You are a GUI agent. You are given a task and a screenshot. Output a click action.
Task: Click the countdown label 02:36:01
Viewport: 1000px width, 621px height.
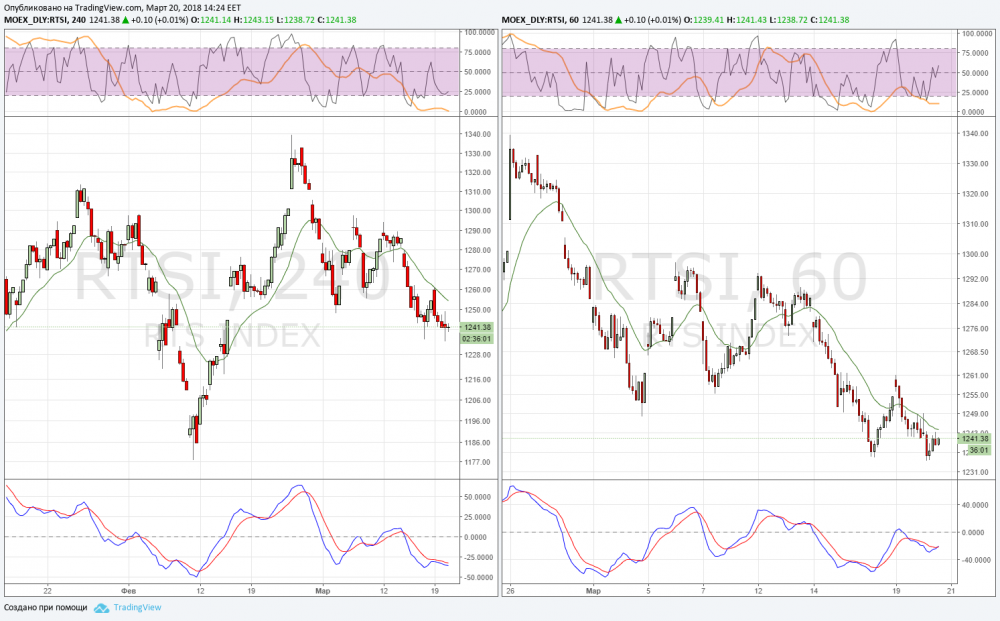coord(476,339)
